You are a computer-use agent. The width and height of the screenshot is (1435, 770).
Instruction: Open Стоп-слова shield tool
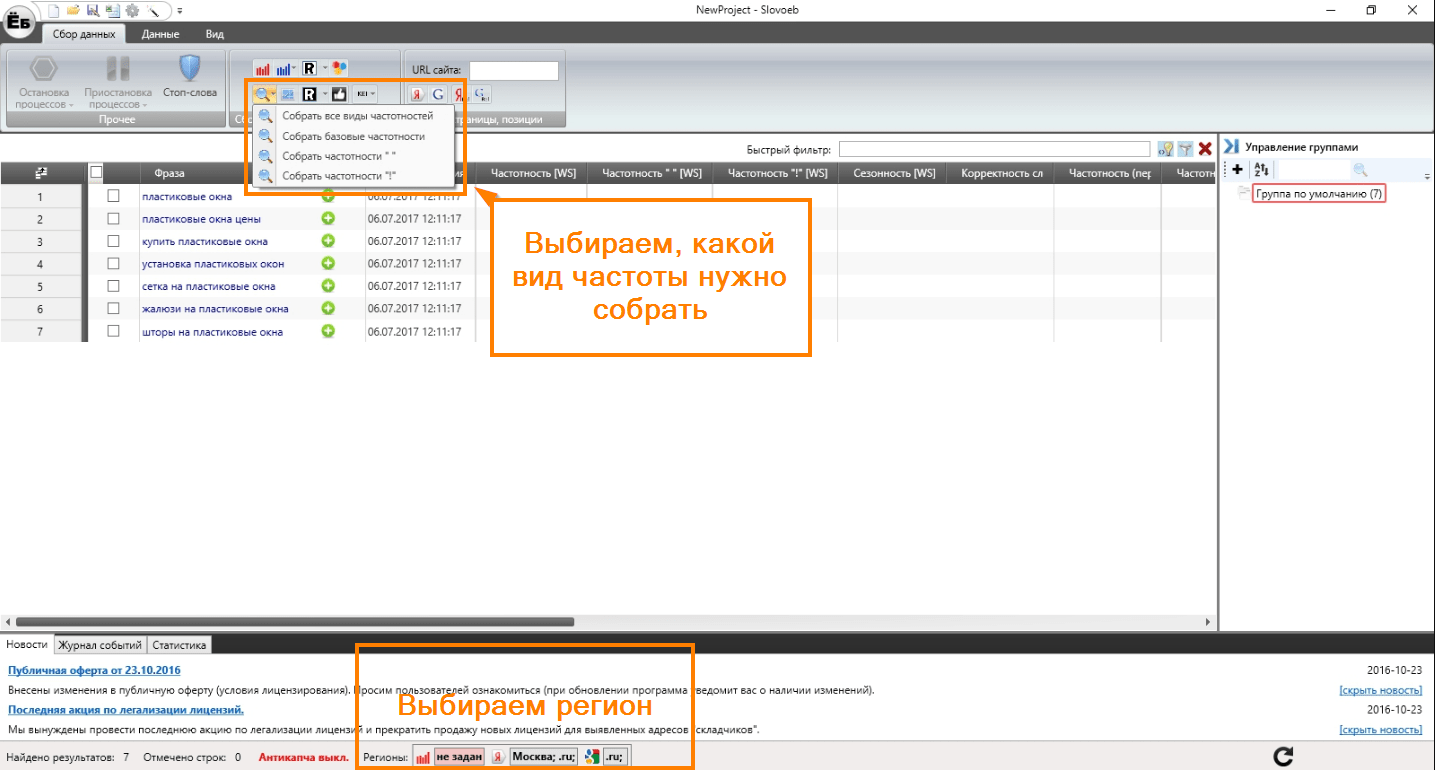click(190, 77)
